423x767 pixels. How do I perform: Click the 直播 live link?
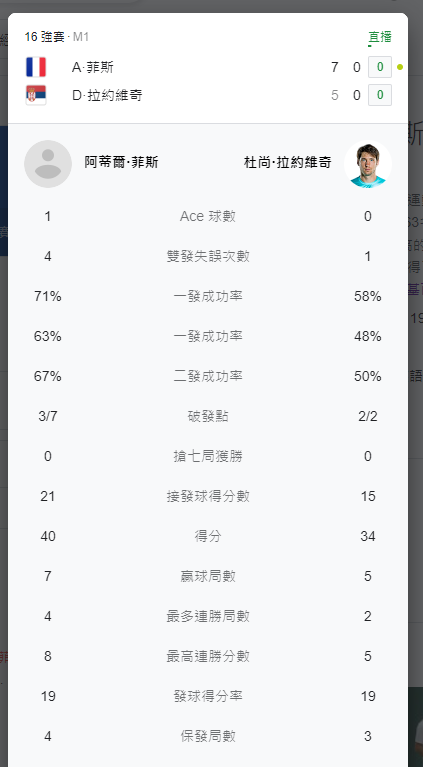pos(379,37)
